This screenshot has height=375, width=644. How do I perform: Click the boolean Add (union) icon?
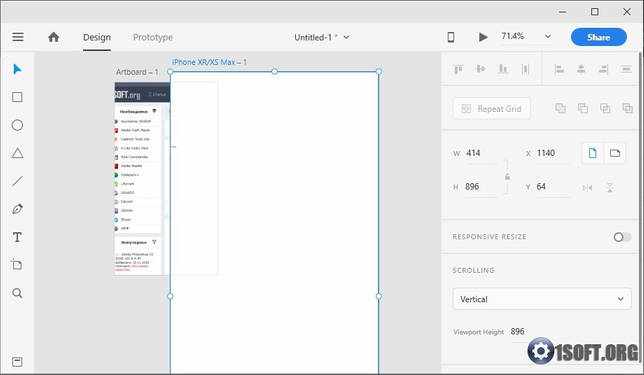pyautogui.click(x=561, y=108)
